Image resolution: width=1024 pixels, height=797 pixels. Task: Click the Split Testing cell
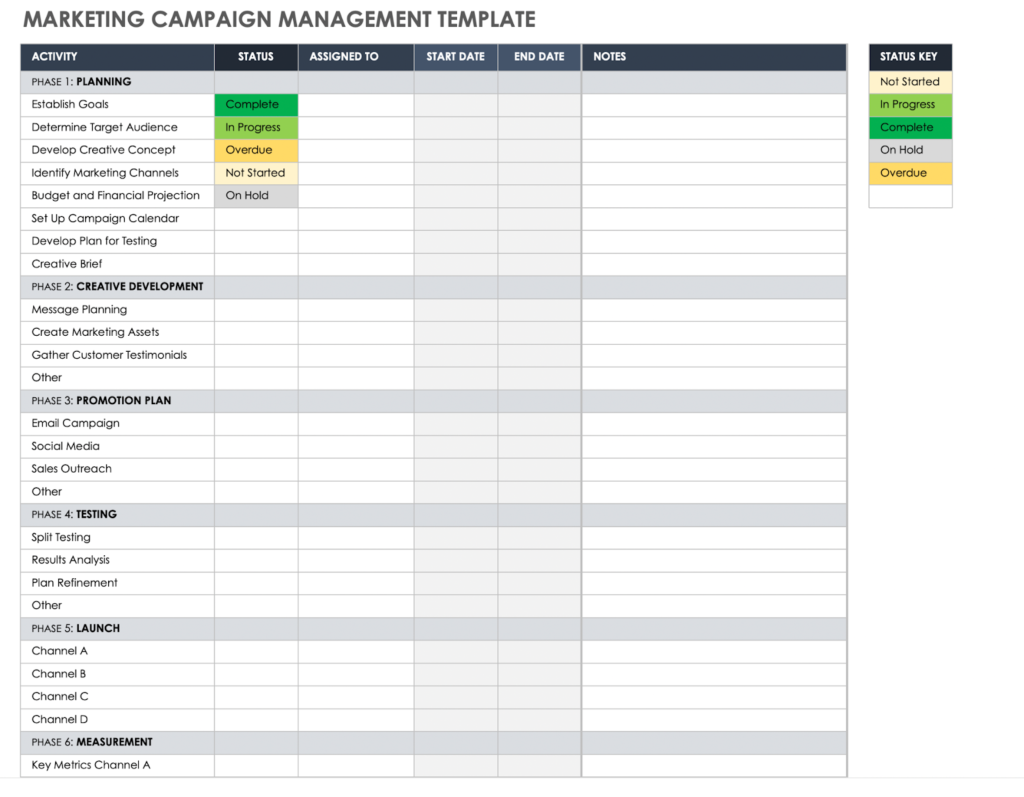pyautogui.click(x=118, y=538)
